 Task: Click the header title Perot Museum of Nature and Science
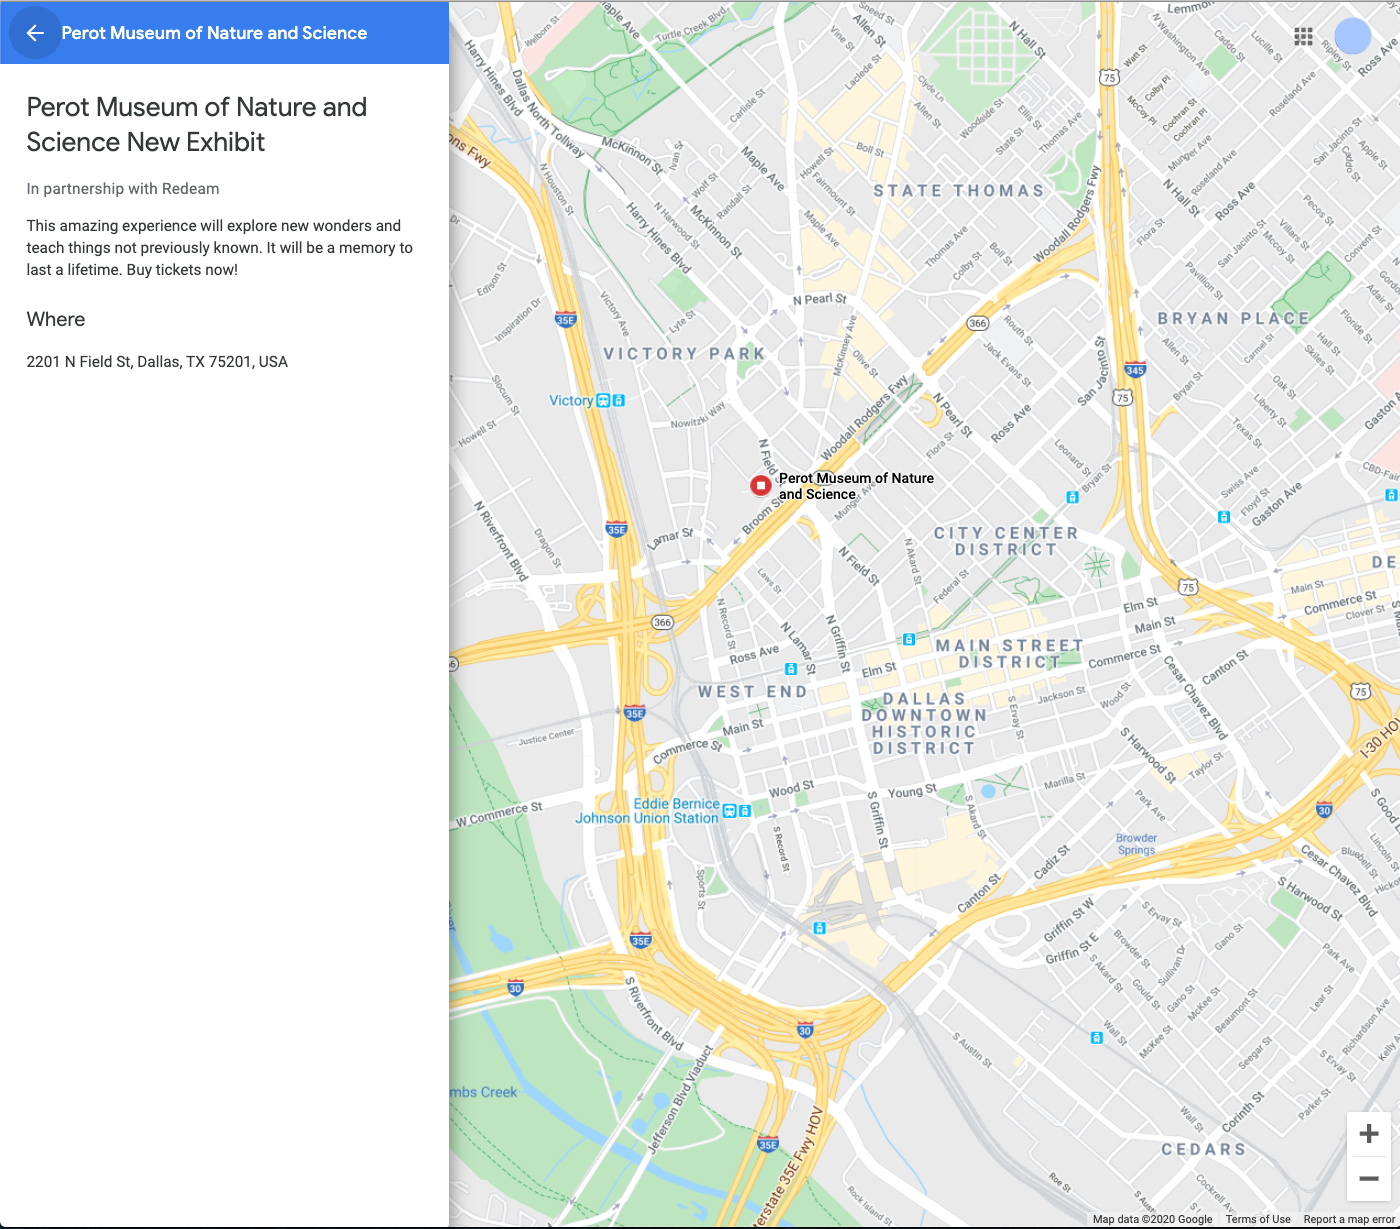(214, 33)
